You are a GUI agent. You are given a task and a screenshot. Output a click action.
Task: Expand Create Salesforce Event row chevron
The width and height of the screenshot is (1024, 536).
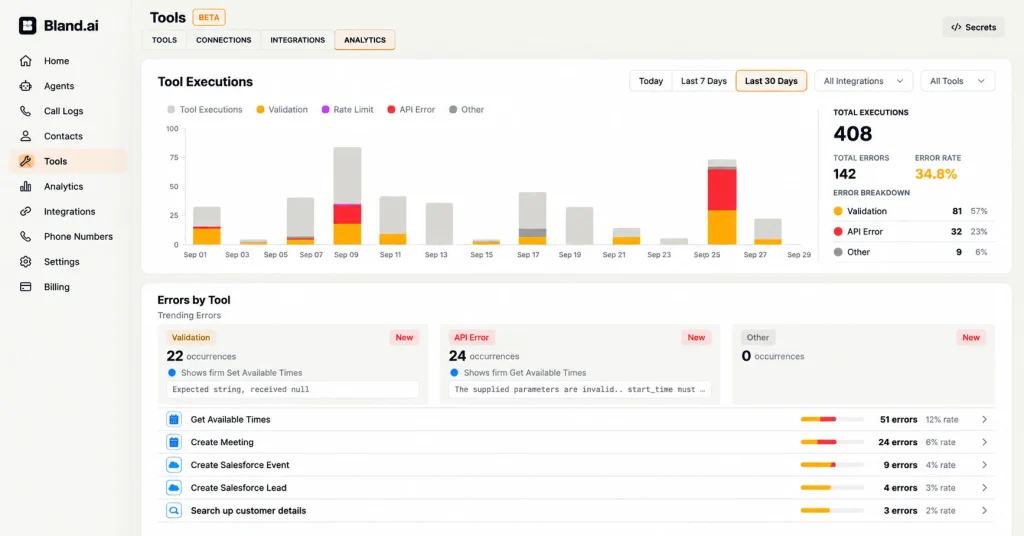(984, 465)
